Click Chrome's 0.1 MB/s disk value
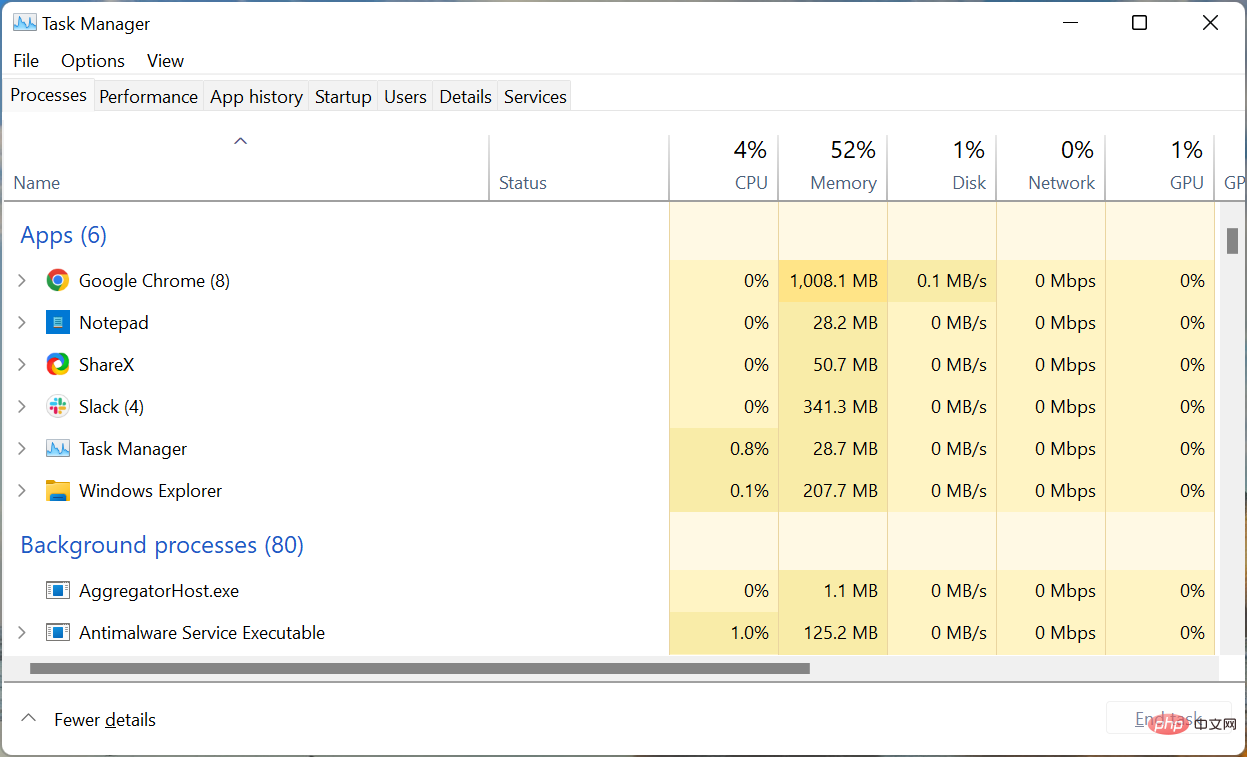Image resolution: width=1247 pixels, height=757 pixels. point(952,281)
